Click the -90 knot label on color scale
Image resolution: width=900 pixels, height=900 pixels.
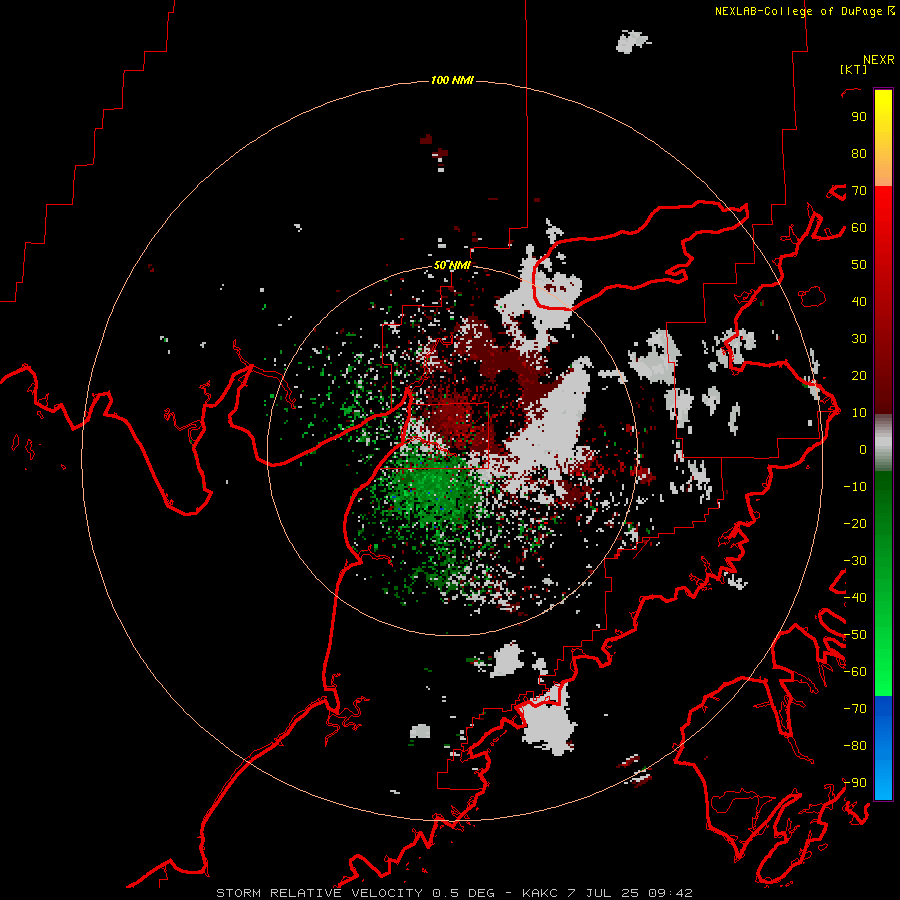pyautogui.click(x=855, y=783)
